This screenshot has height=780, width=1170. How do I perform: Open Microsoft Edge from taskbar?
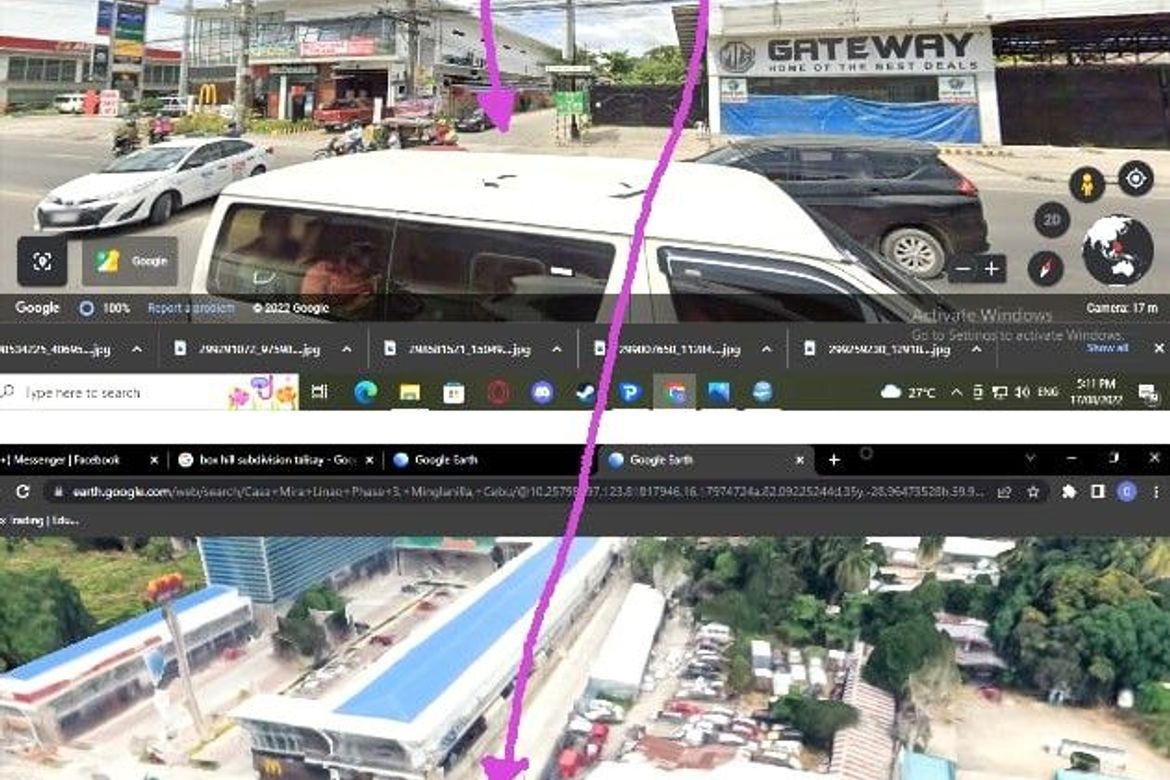[x=366, y=392]
